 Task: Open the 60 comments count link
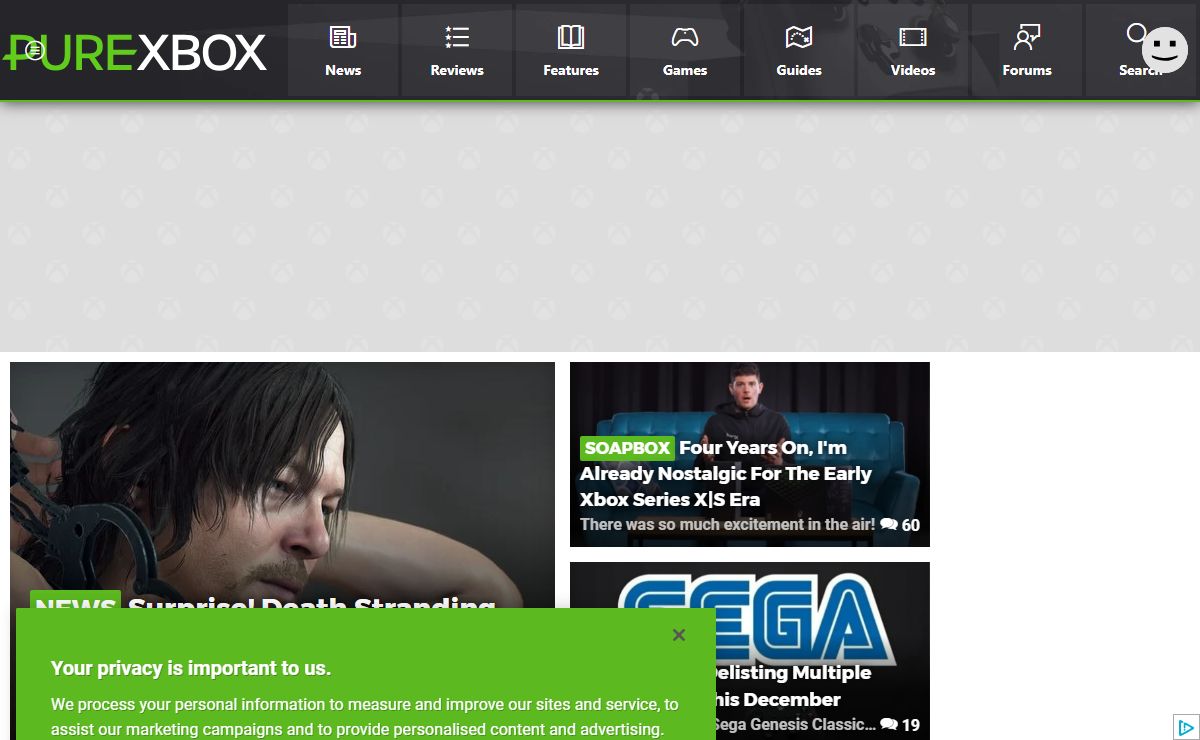click(x=900, y=525)
